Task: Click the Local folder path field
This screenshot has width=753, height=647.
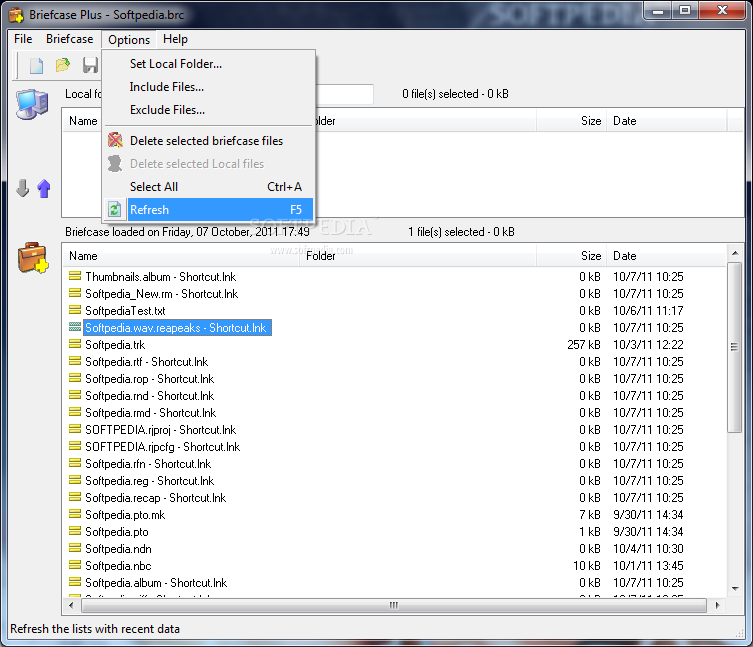Action: click(x=344, y=94)
